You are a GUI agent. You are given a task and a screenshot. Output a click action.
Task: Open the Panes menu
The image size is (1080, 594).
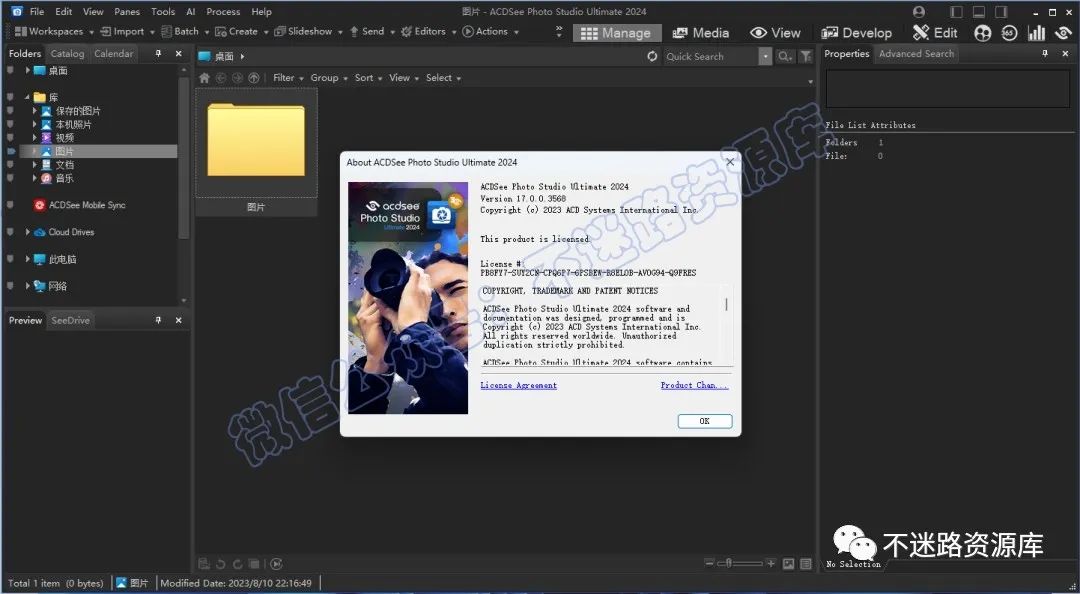click(126, 12)
